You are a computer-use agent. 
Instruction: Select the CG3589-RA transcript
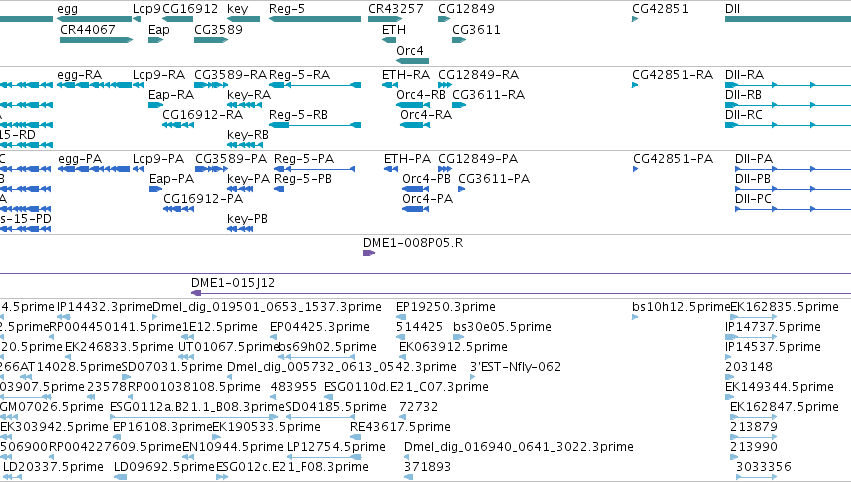211,85
